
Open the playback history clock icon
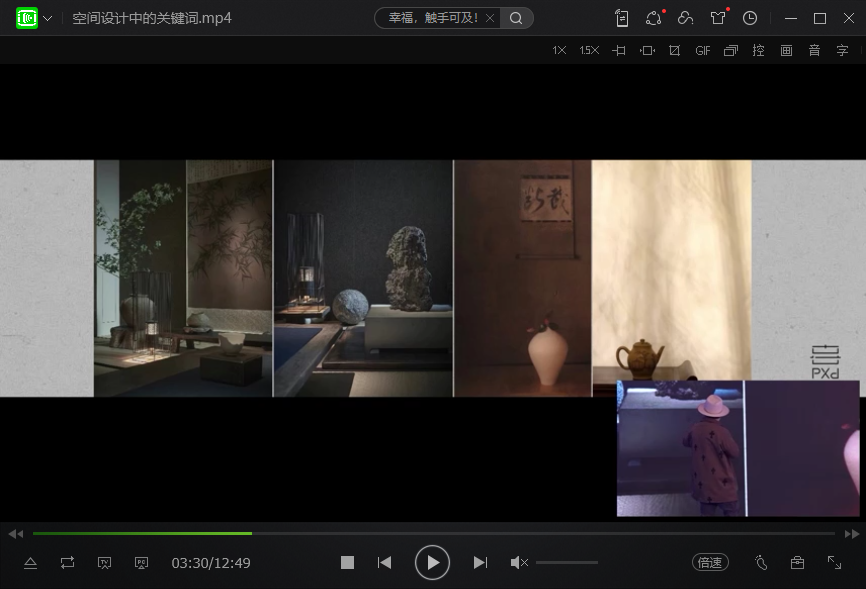750,18
